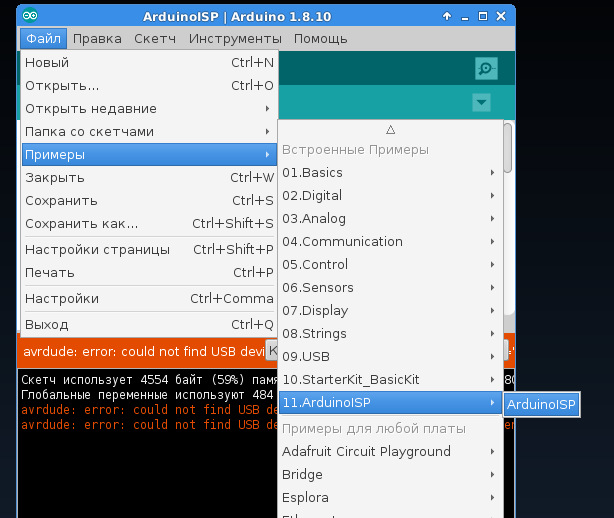
Task: Open the Serial Monitor magnifier icon
Action: [x=486, y=68]
